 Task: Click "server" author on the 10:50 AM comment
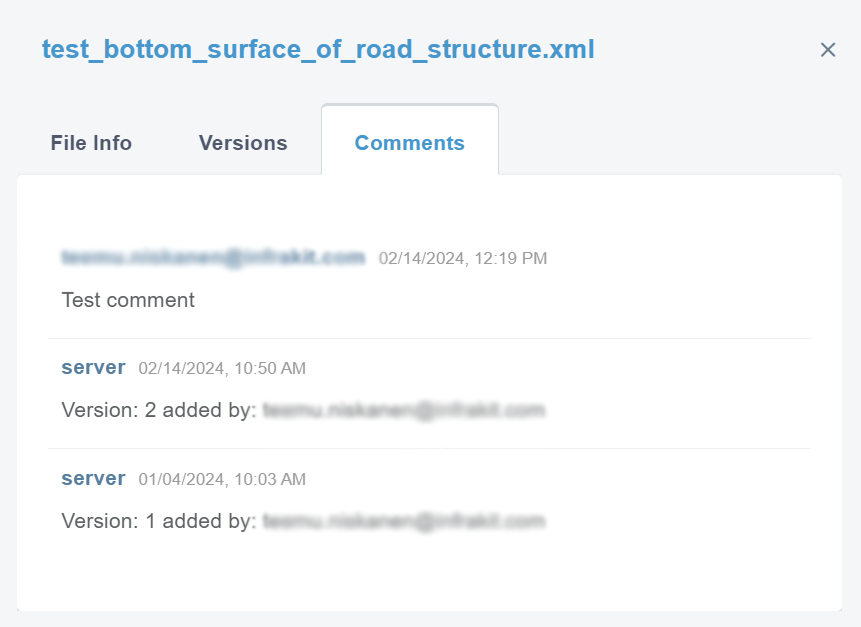click(x=93, y=368)
